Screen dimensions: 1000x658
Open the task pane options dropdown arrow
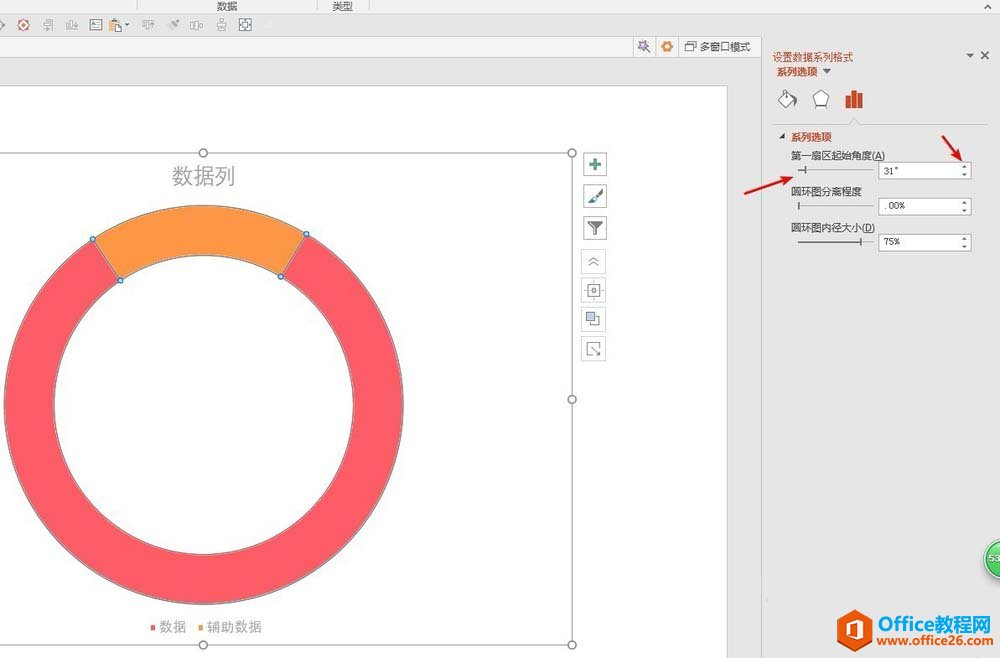pyautogui.click(x=969, y=56)
